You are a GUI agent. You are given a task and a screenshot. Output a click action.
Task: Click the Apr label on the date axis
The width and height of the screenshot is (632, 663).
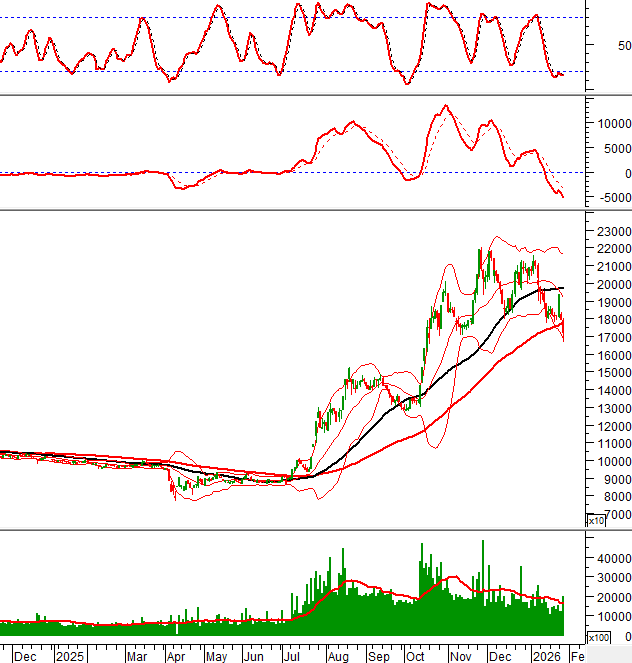tap(176, 656)
